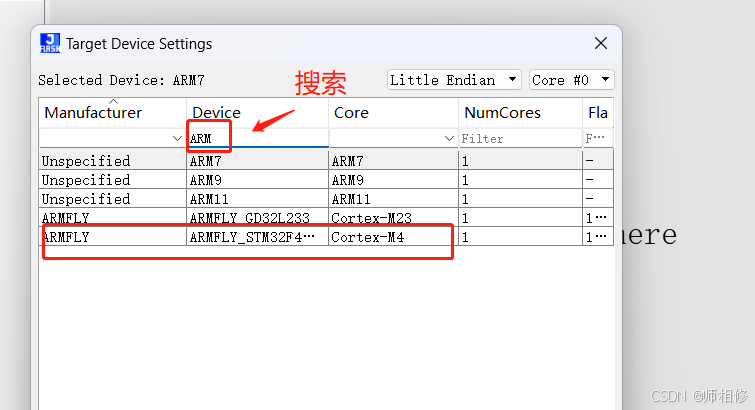
Task: Click the Flash column filter field
Action: point(598,139)
